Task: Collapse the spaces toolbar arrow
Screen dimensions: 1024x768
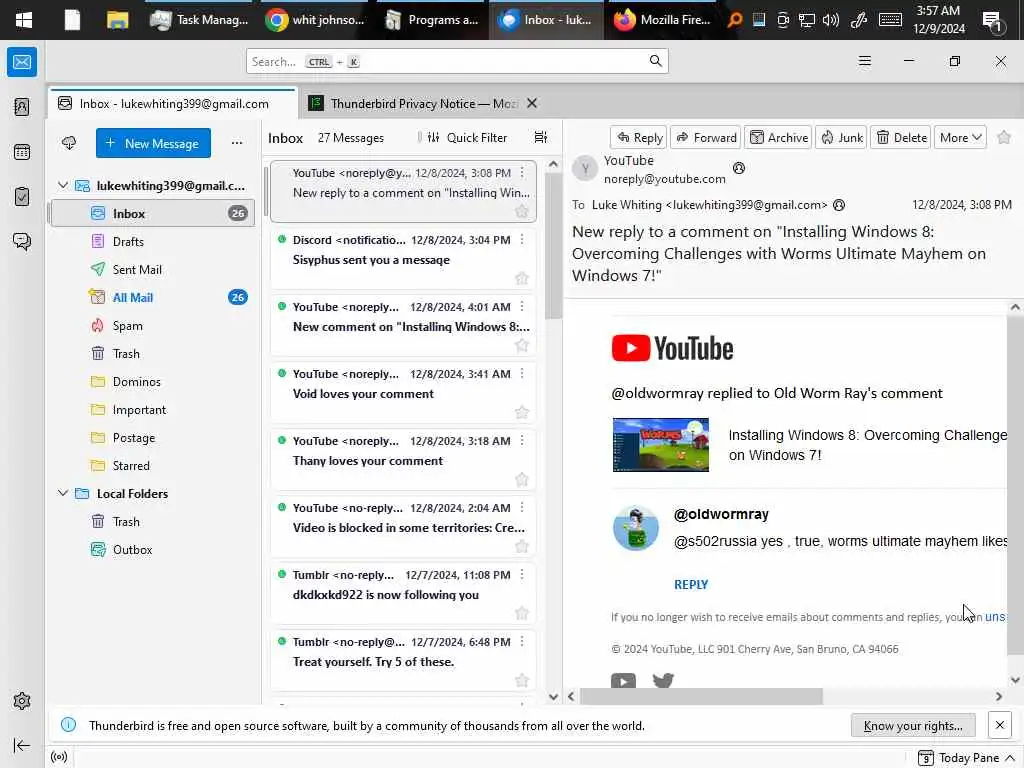Action: tap(22, 745)
